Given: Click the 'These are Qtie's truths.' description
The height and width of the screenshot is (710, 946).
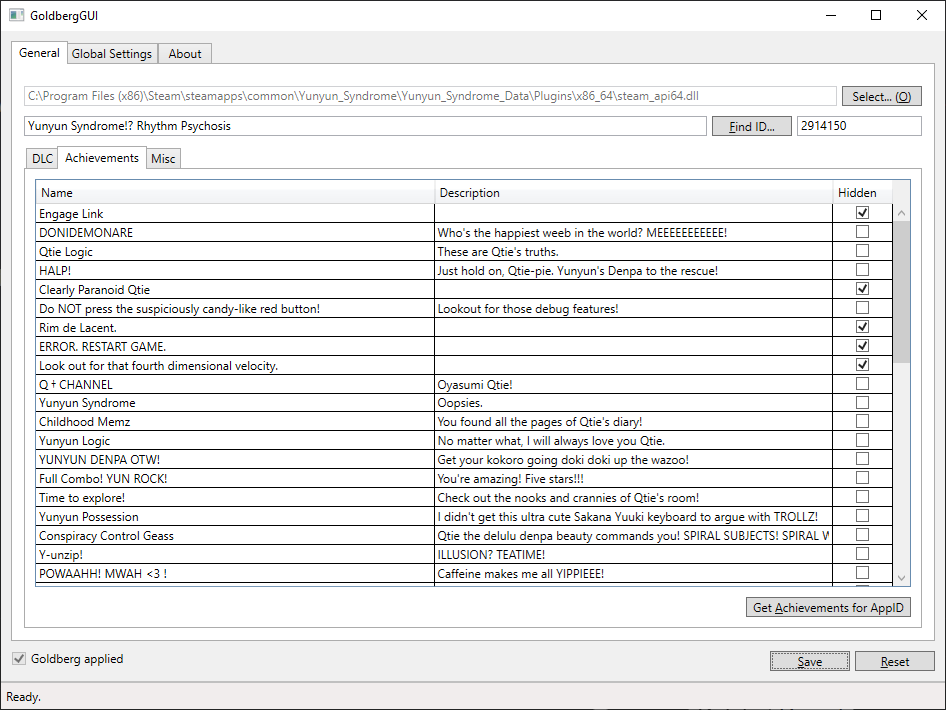Looking at the screenshot, I should click(x=633, y=252).
